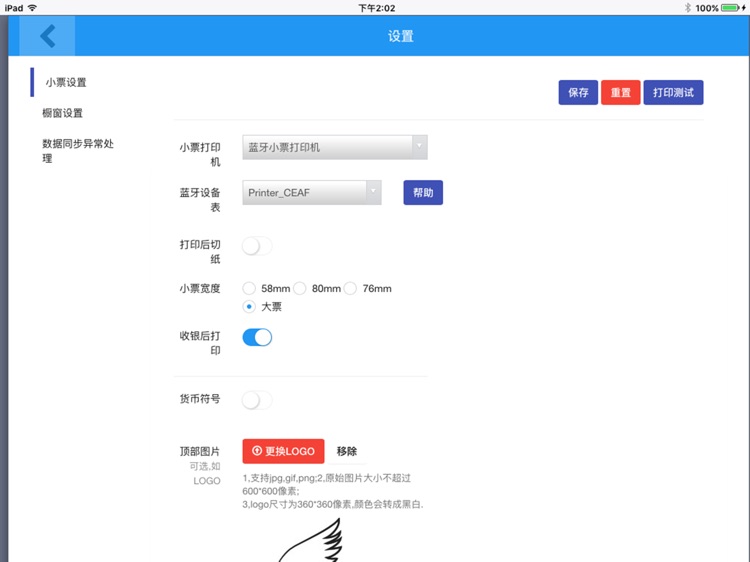Open 小票设置 in the sidebar

coord(66,82)
